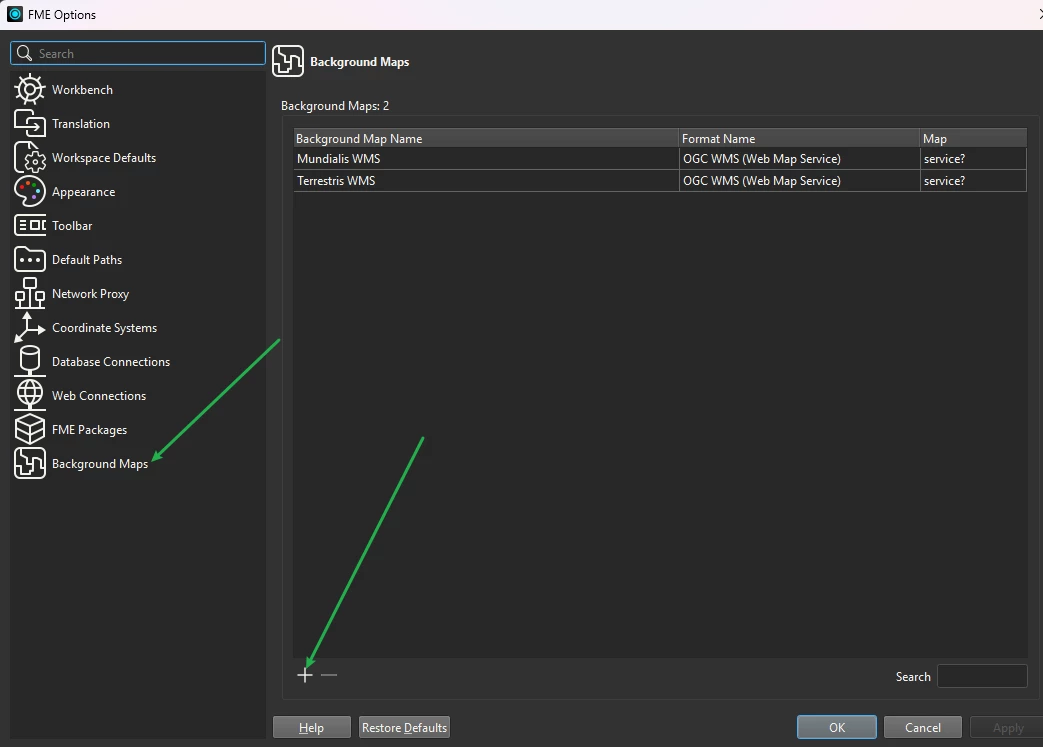The height and width of the screenshot is (747, 1043).
Task: Click the FME Options title bar logo
Action: (x=15, y=14)
